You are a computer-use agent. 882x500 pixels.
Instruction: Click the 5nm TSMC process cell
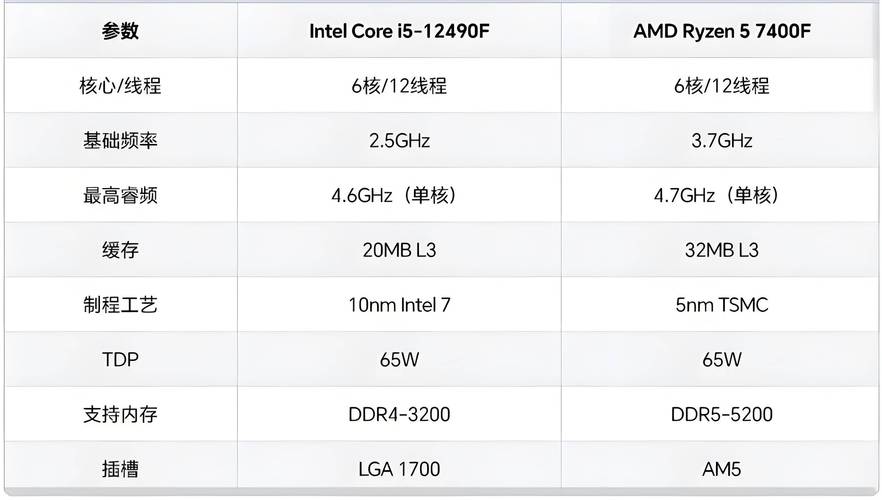(x=721, y=305)
